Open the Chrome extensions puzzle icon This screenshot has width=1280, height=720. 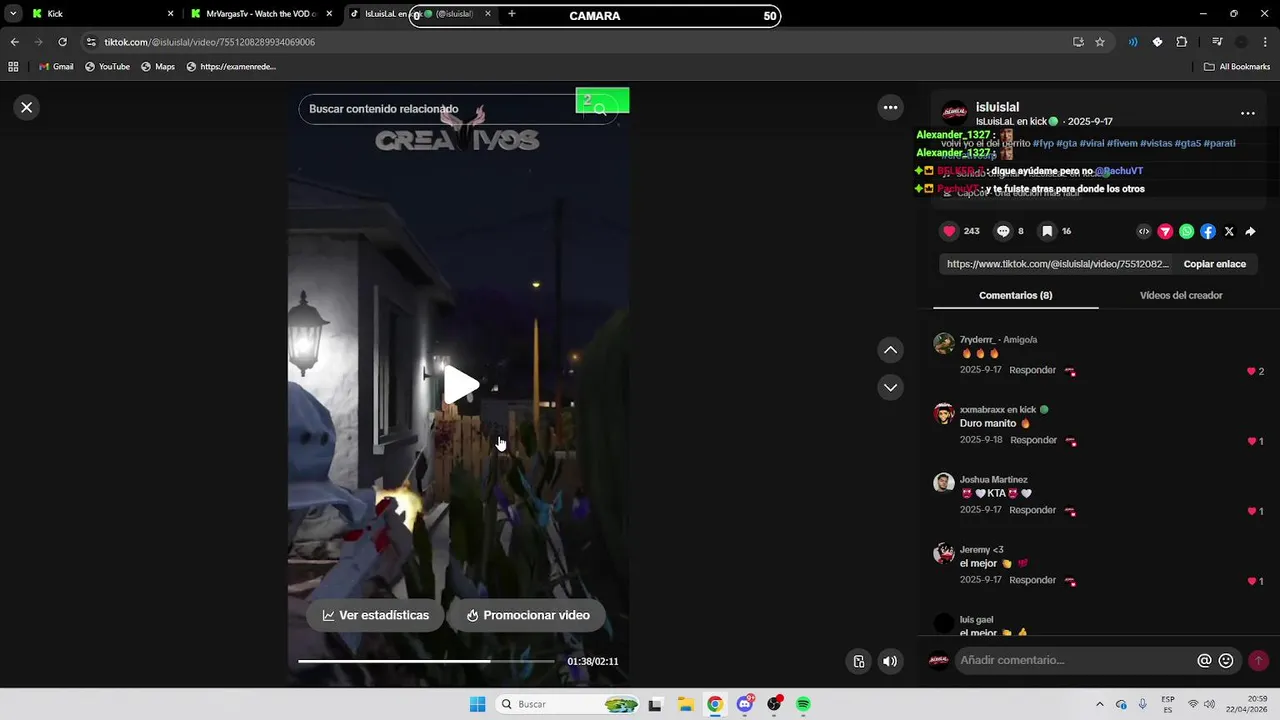(1181, 42)
